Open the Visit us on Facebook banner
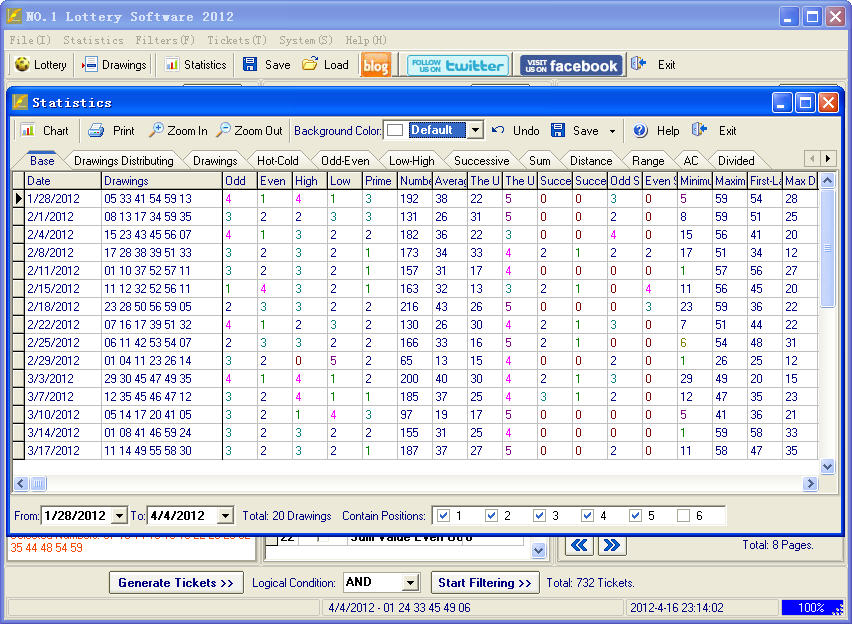 (x=571, y=65)
